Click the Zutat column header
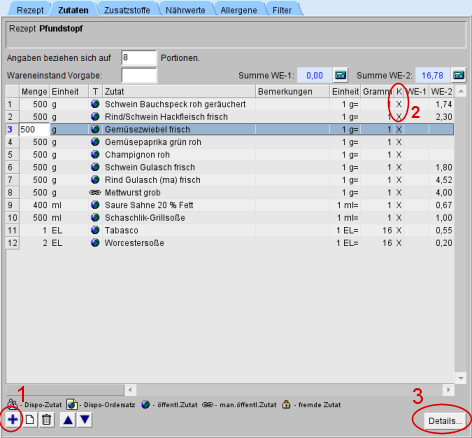Screen dimensions: 472x438 [x=179, y=92]
